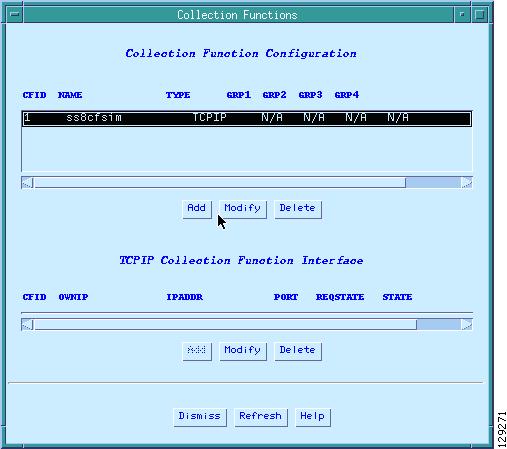Open the window menu button in title bar
Image resolution: width=507 pixels, height=449 pixels.
(15, 14)
